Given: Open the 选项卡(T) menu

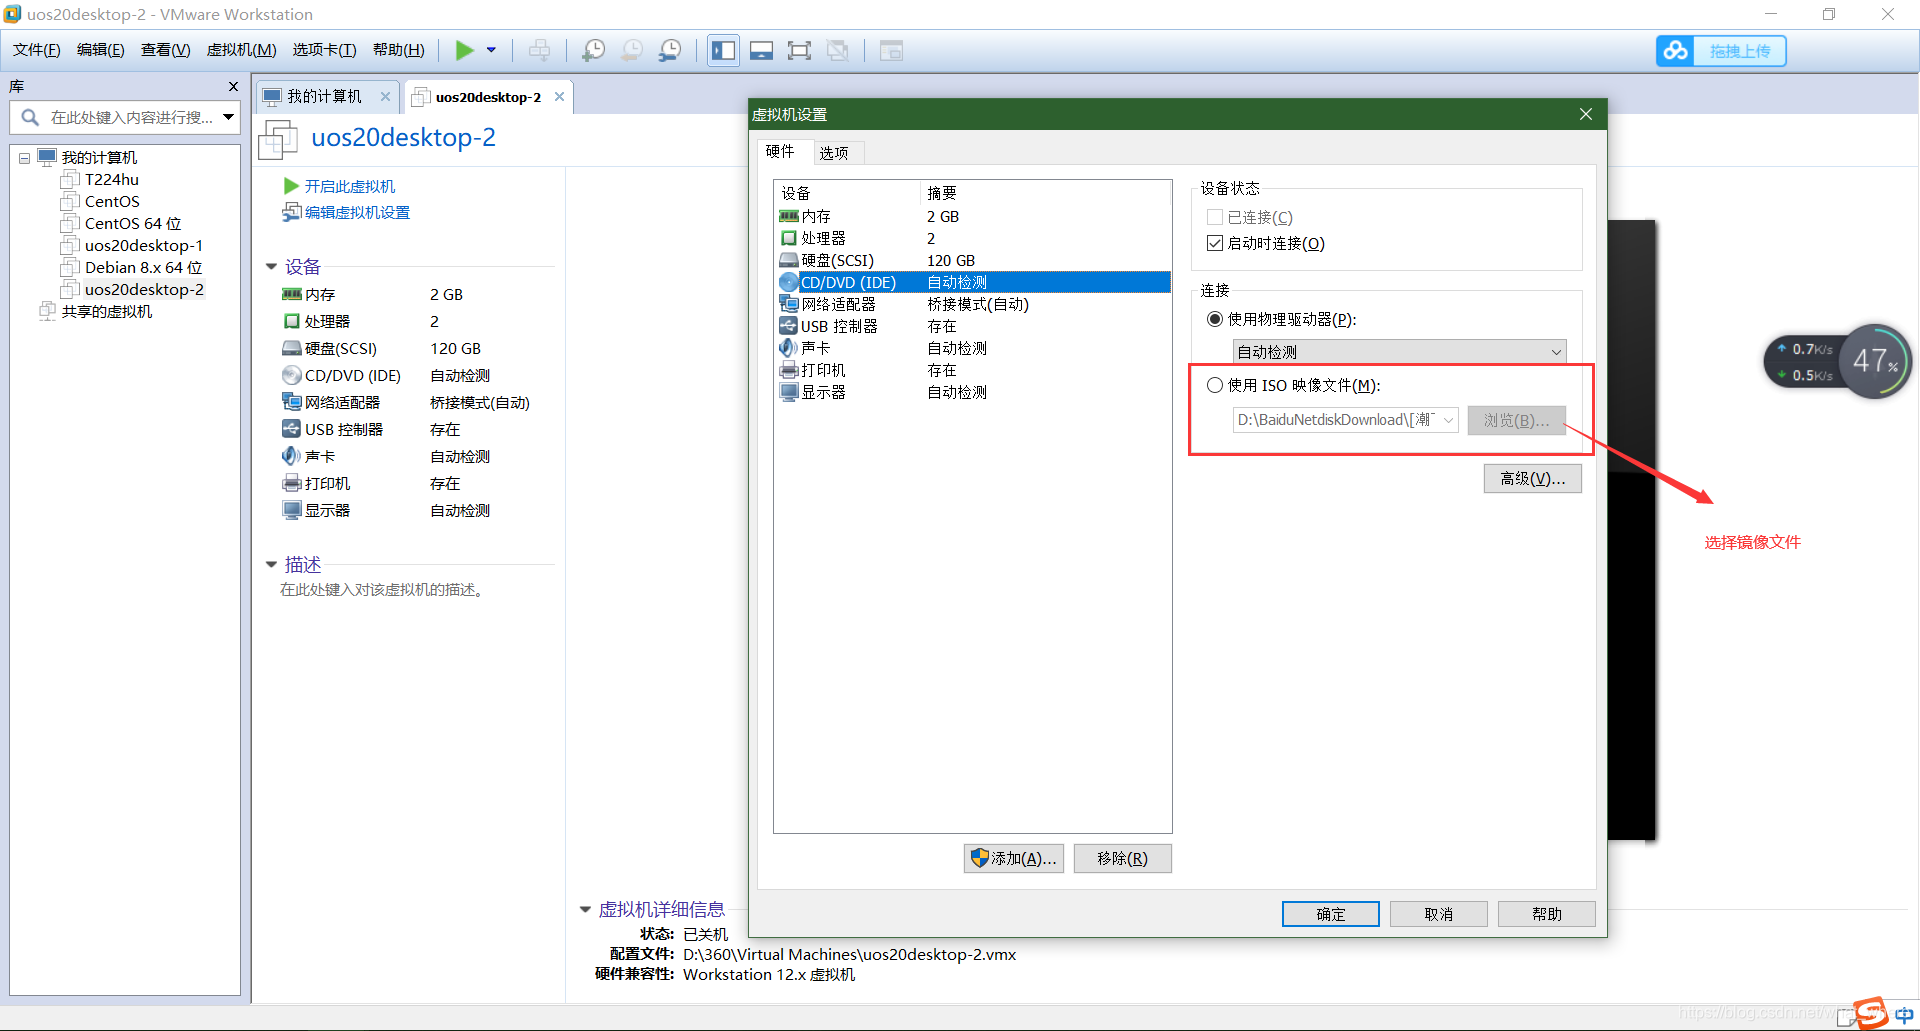Looking at the screenshot, I should pos(324,50).
